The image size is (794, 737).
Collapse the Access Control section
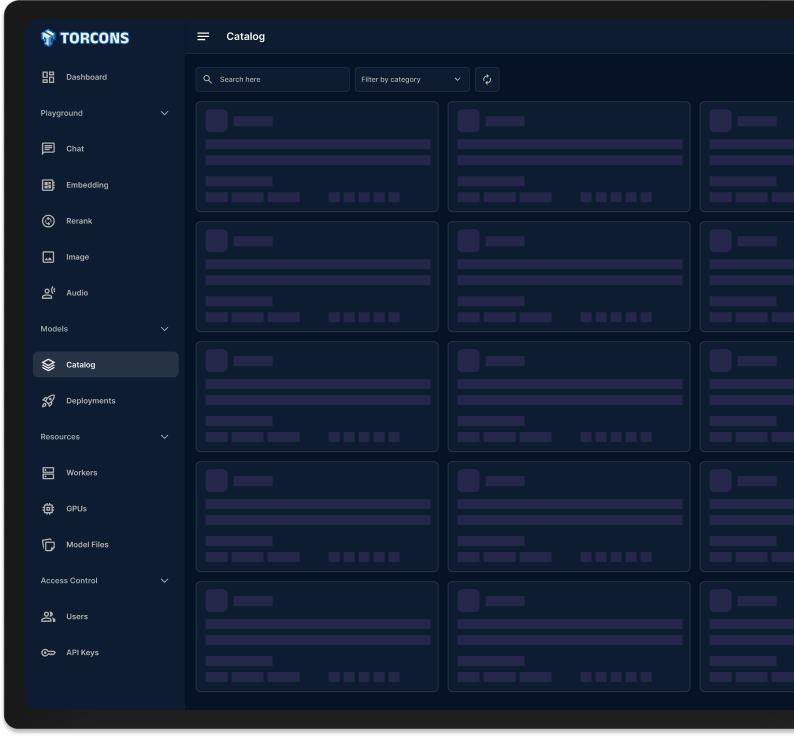(165, 581)
